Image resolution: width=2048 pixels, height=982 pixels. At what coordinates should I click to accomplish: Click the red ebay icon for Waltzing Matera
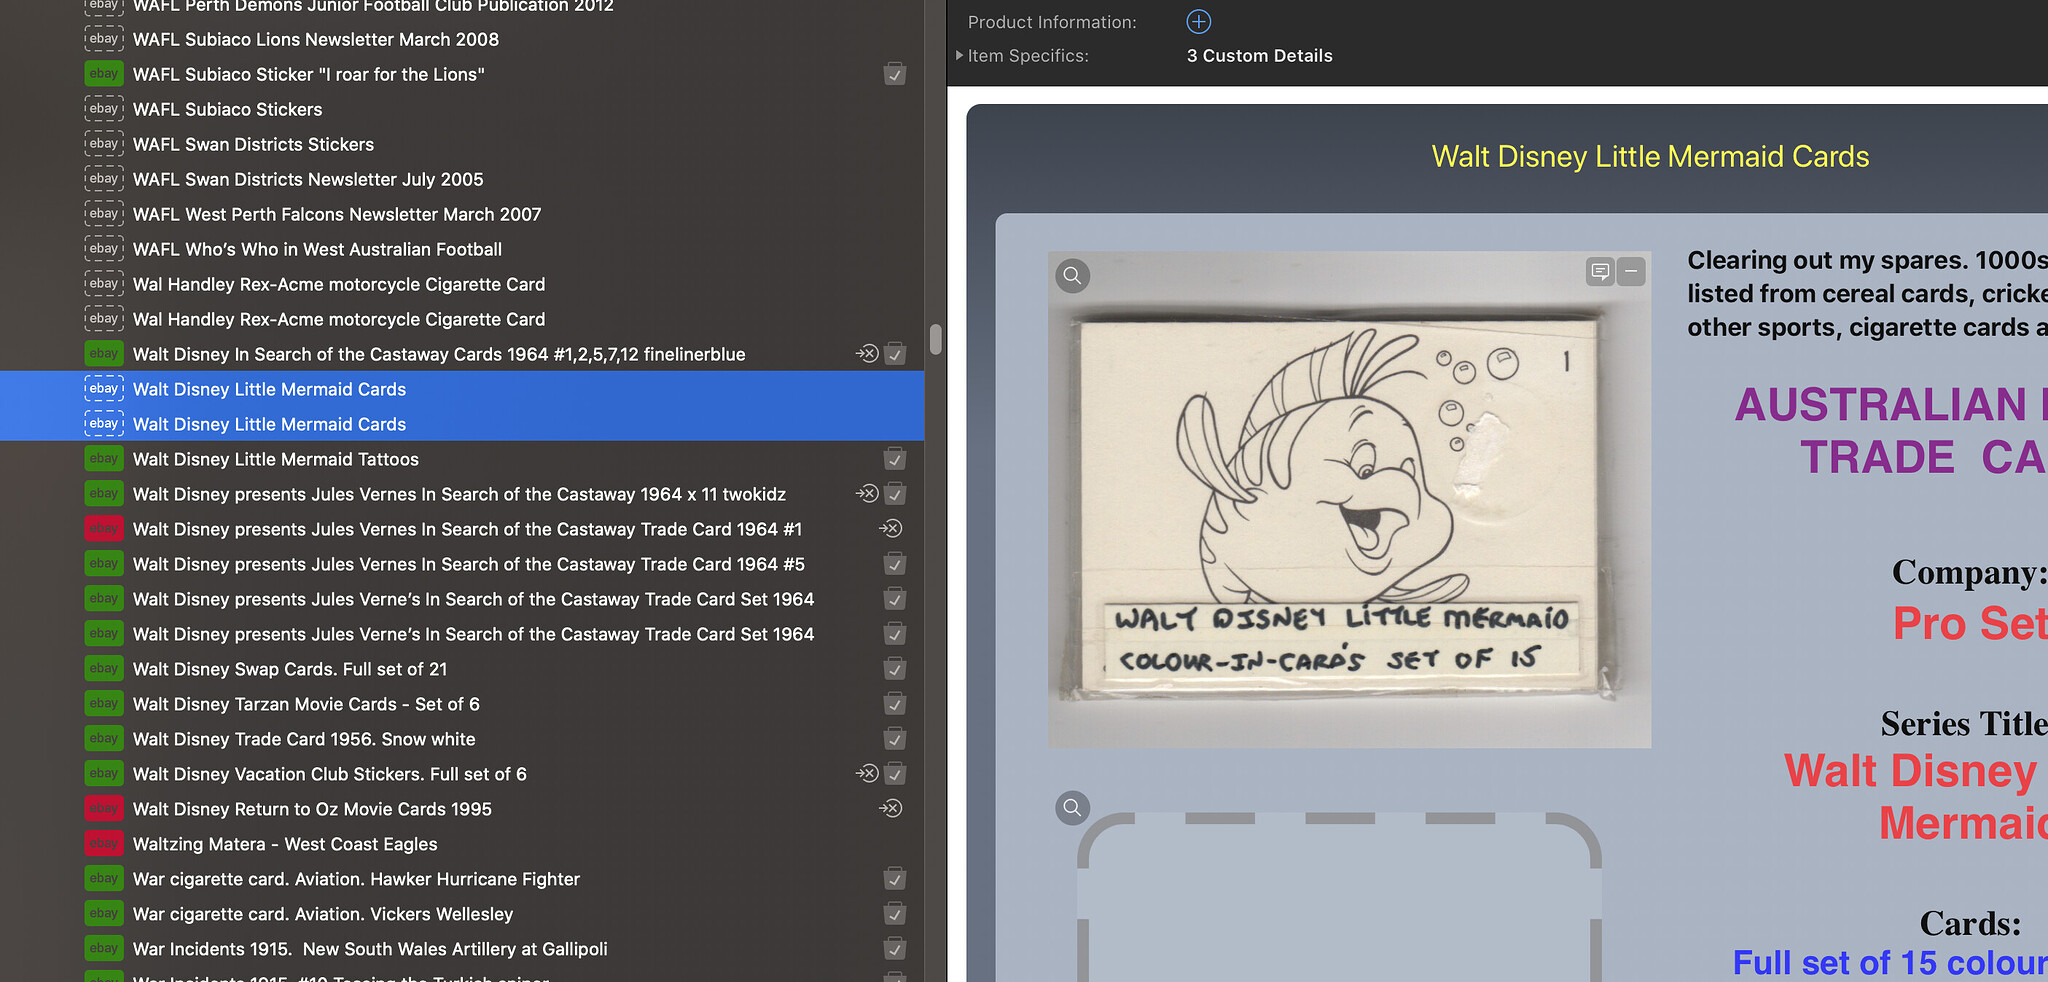[x=103, y=844]
